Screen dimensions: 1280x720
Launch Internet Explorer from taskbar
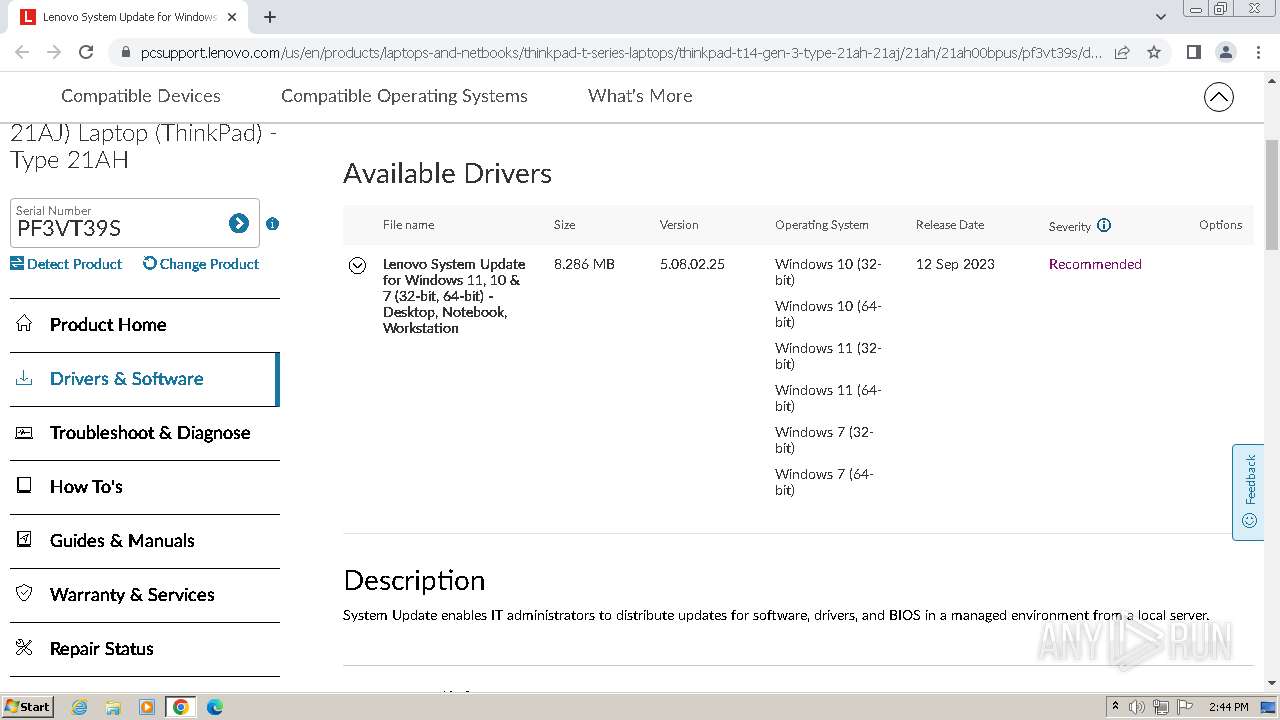80,707
